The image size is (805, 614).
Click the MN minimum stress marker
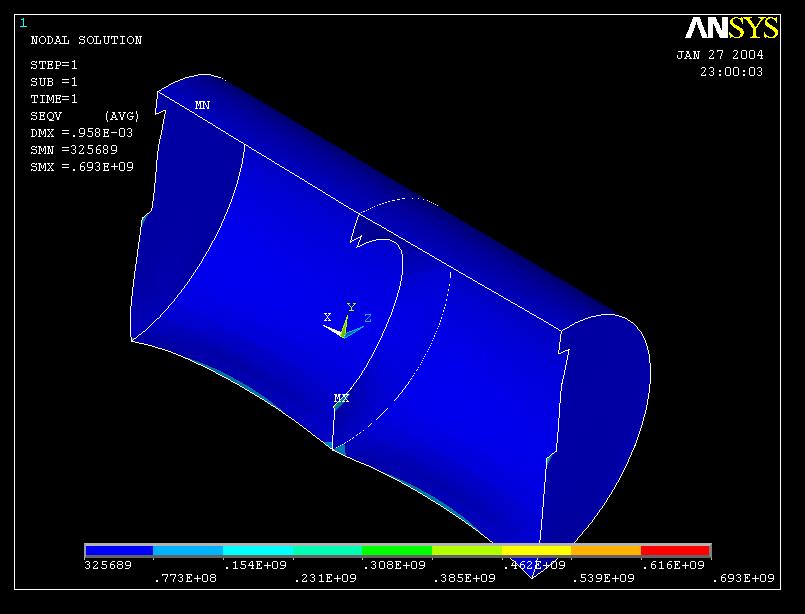[202, 105]
